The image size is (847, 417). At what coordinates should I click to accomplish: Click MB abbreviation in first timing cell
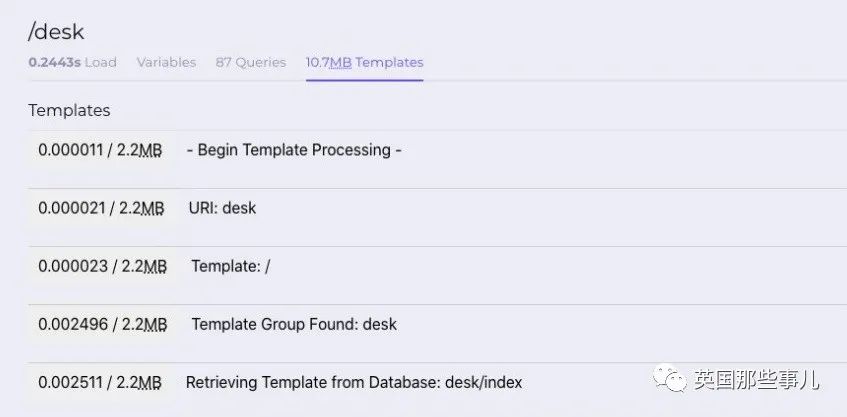(x=150, y=150)
